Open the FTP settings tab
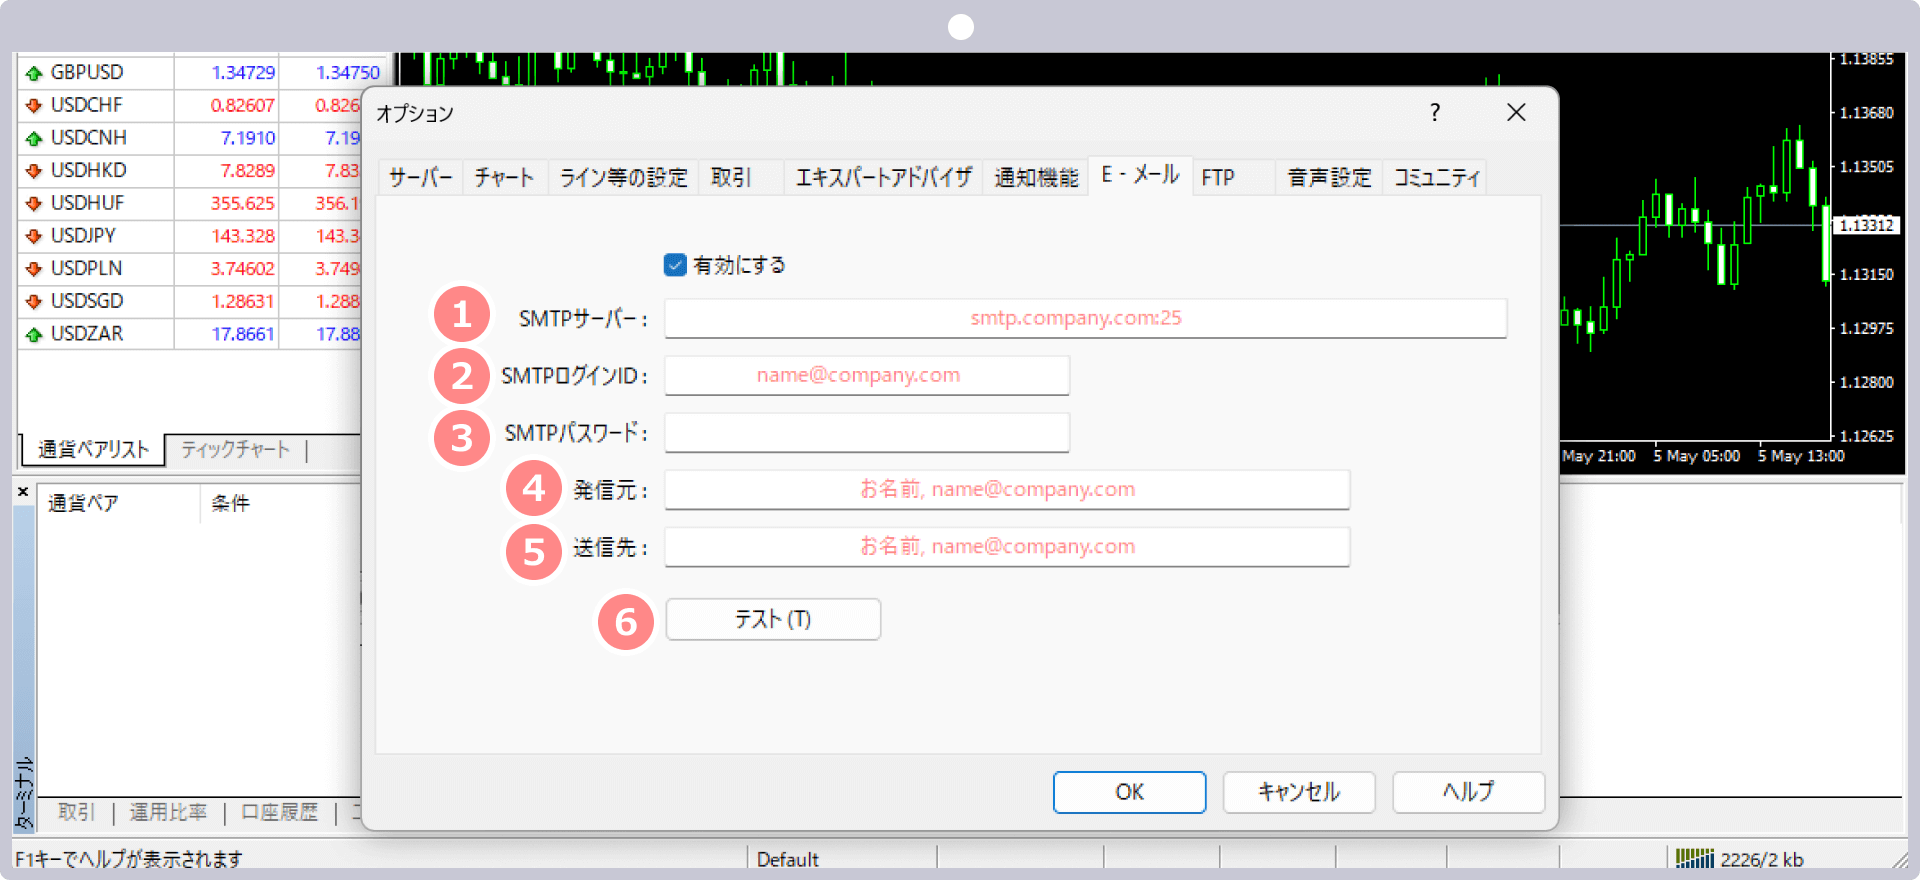The image size is (1920, 880). point(1218,178)
